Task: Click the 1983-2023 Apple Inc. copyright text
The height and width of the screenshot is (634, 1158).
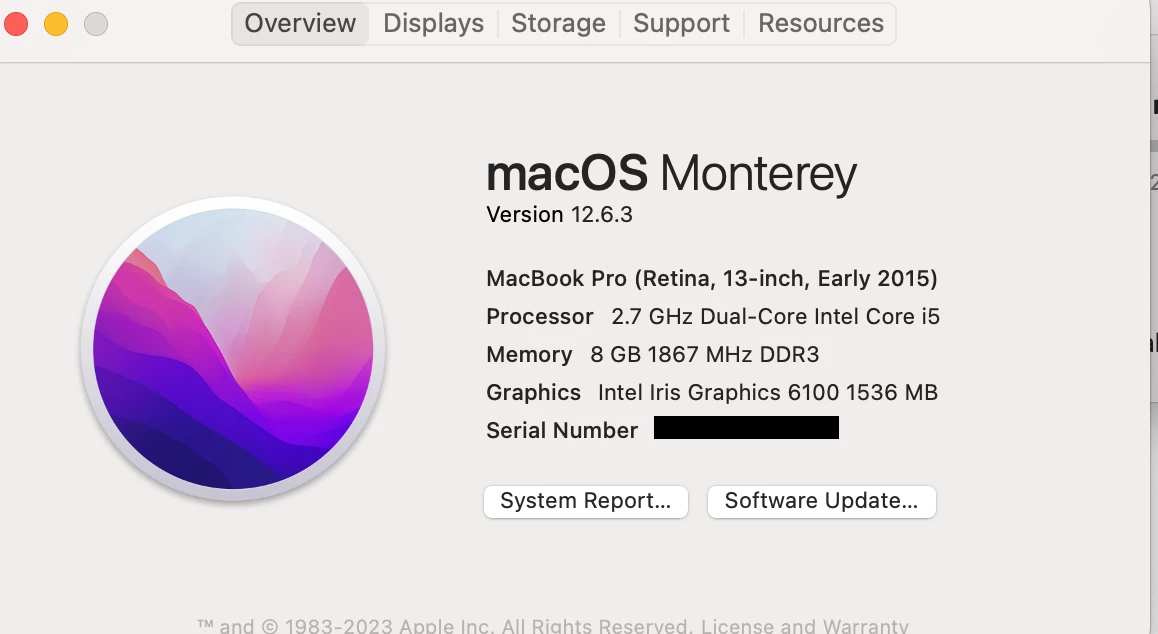Action: (x=445, y=626)
